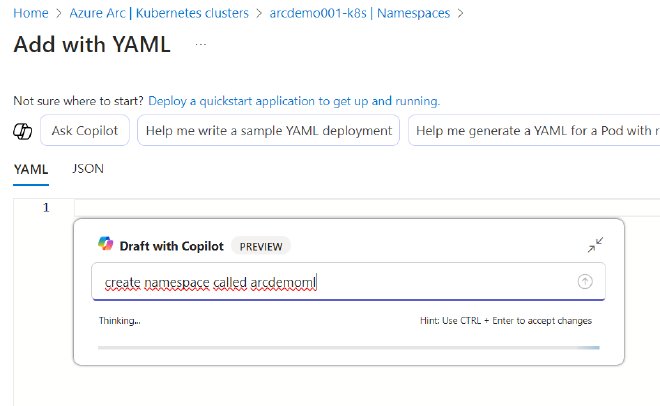This screenshot has height=406, width=660.
Task: Submit the Copilot prompt with arrow button
Action: [585, 281]
